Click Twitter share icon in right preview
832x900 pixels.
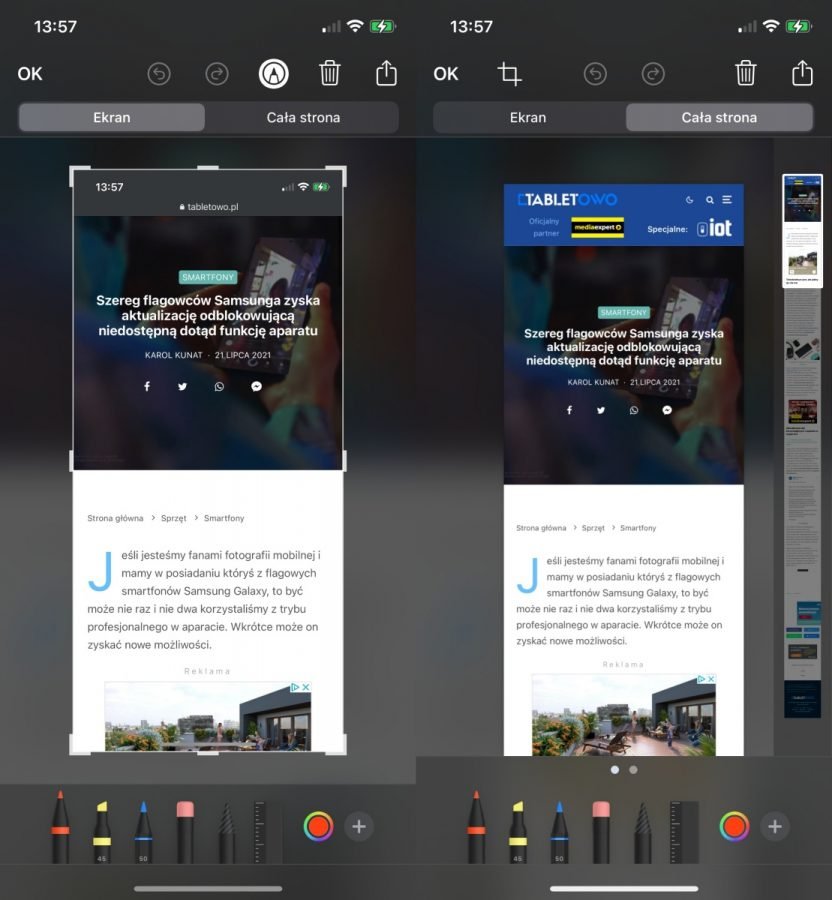[601, 410]
